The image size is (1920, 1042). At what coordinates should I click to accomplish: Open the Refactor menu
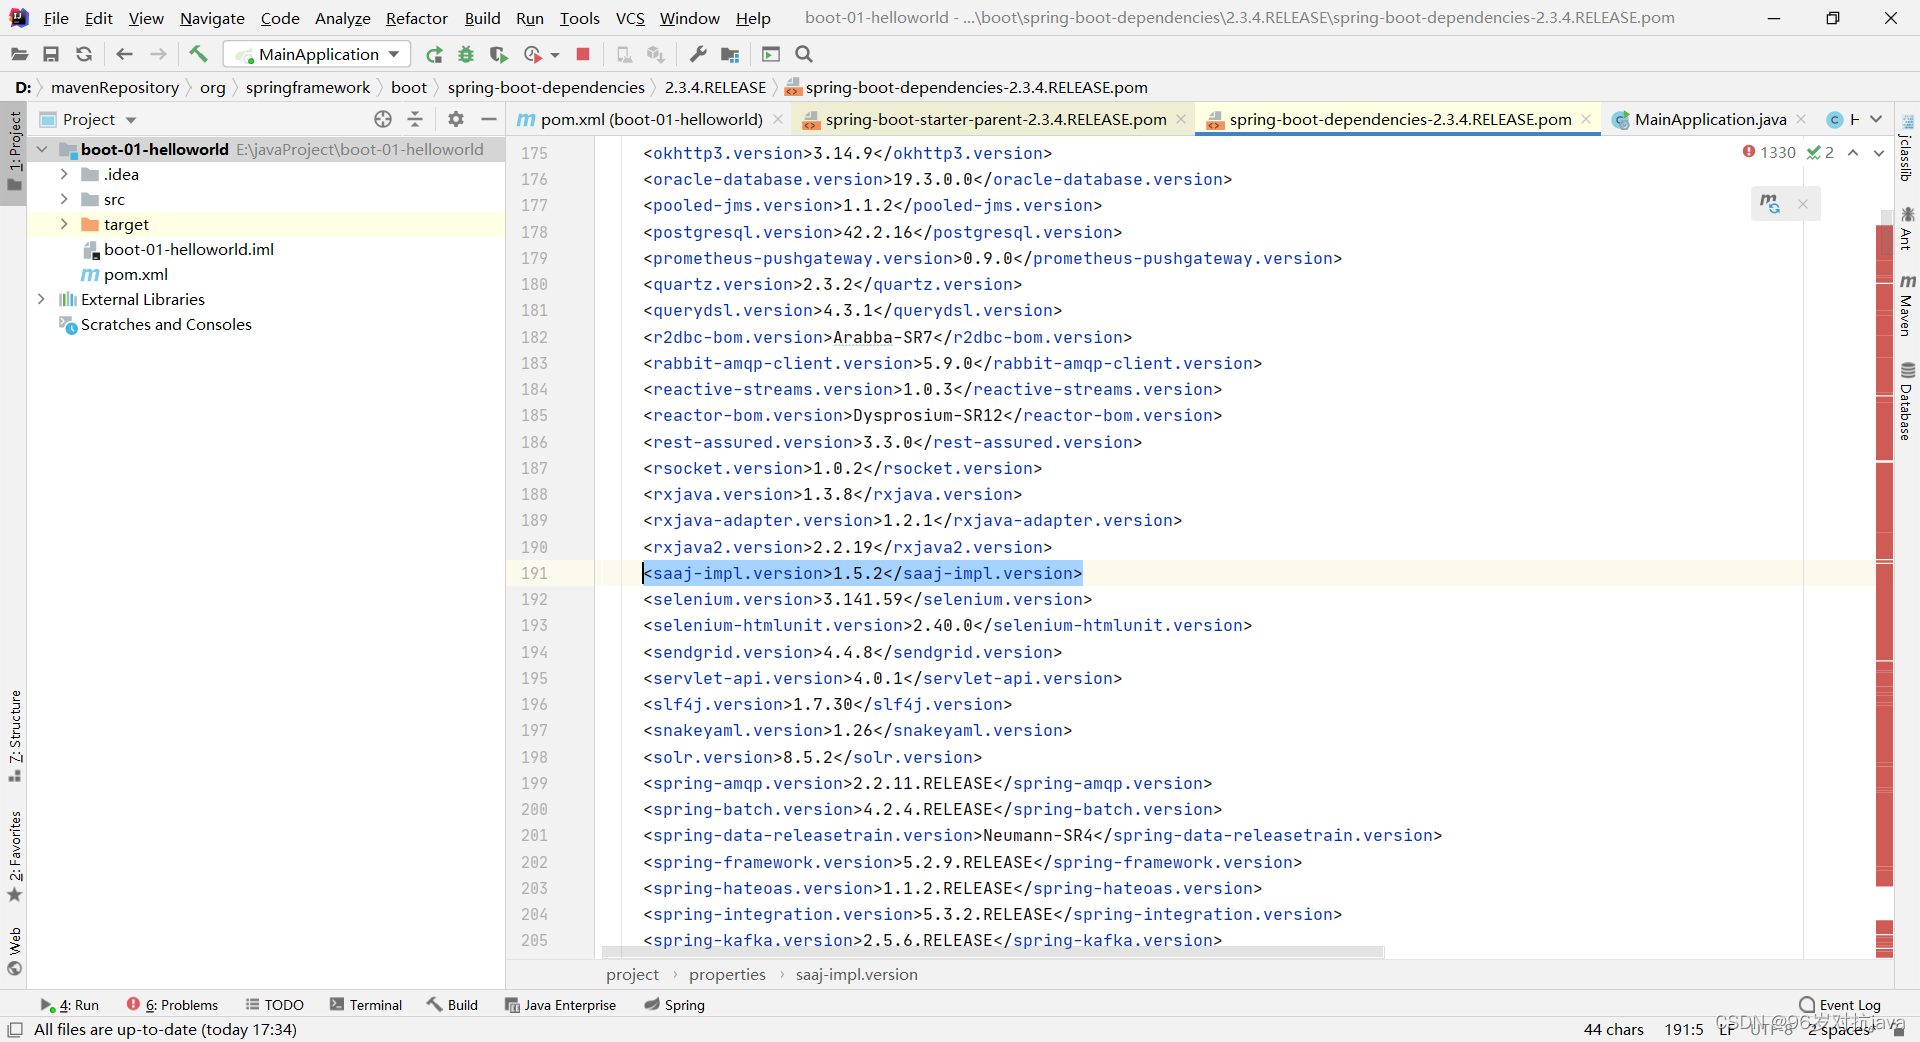(x=417, y=18)
